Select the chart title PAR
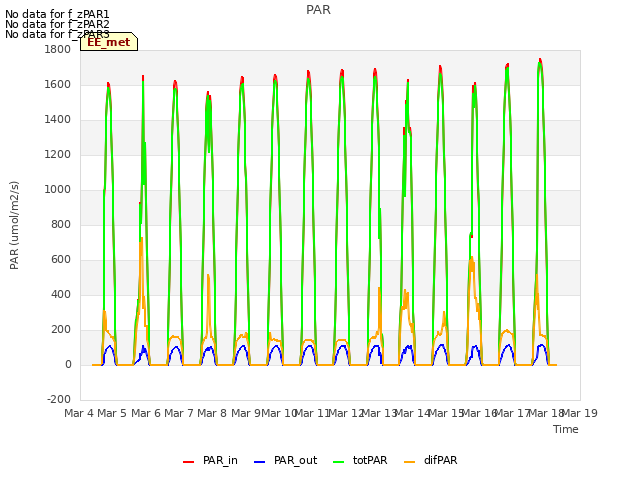This screenshot has height=480, width=640. [x=318, y=10]
